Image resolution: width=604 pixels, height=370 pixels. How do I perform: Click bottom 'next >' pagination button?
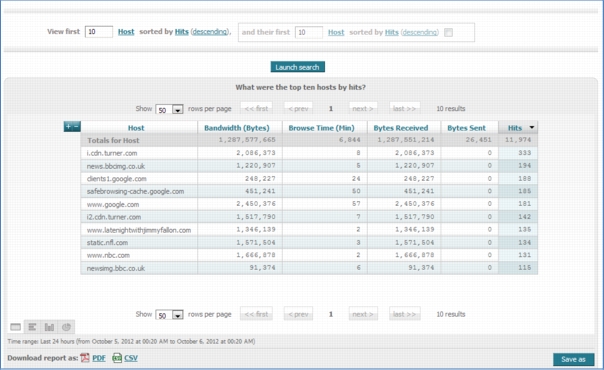point(363,314)
